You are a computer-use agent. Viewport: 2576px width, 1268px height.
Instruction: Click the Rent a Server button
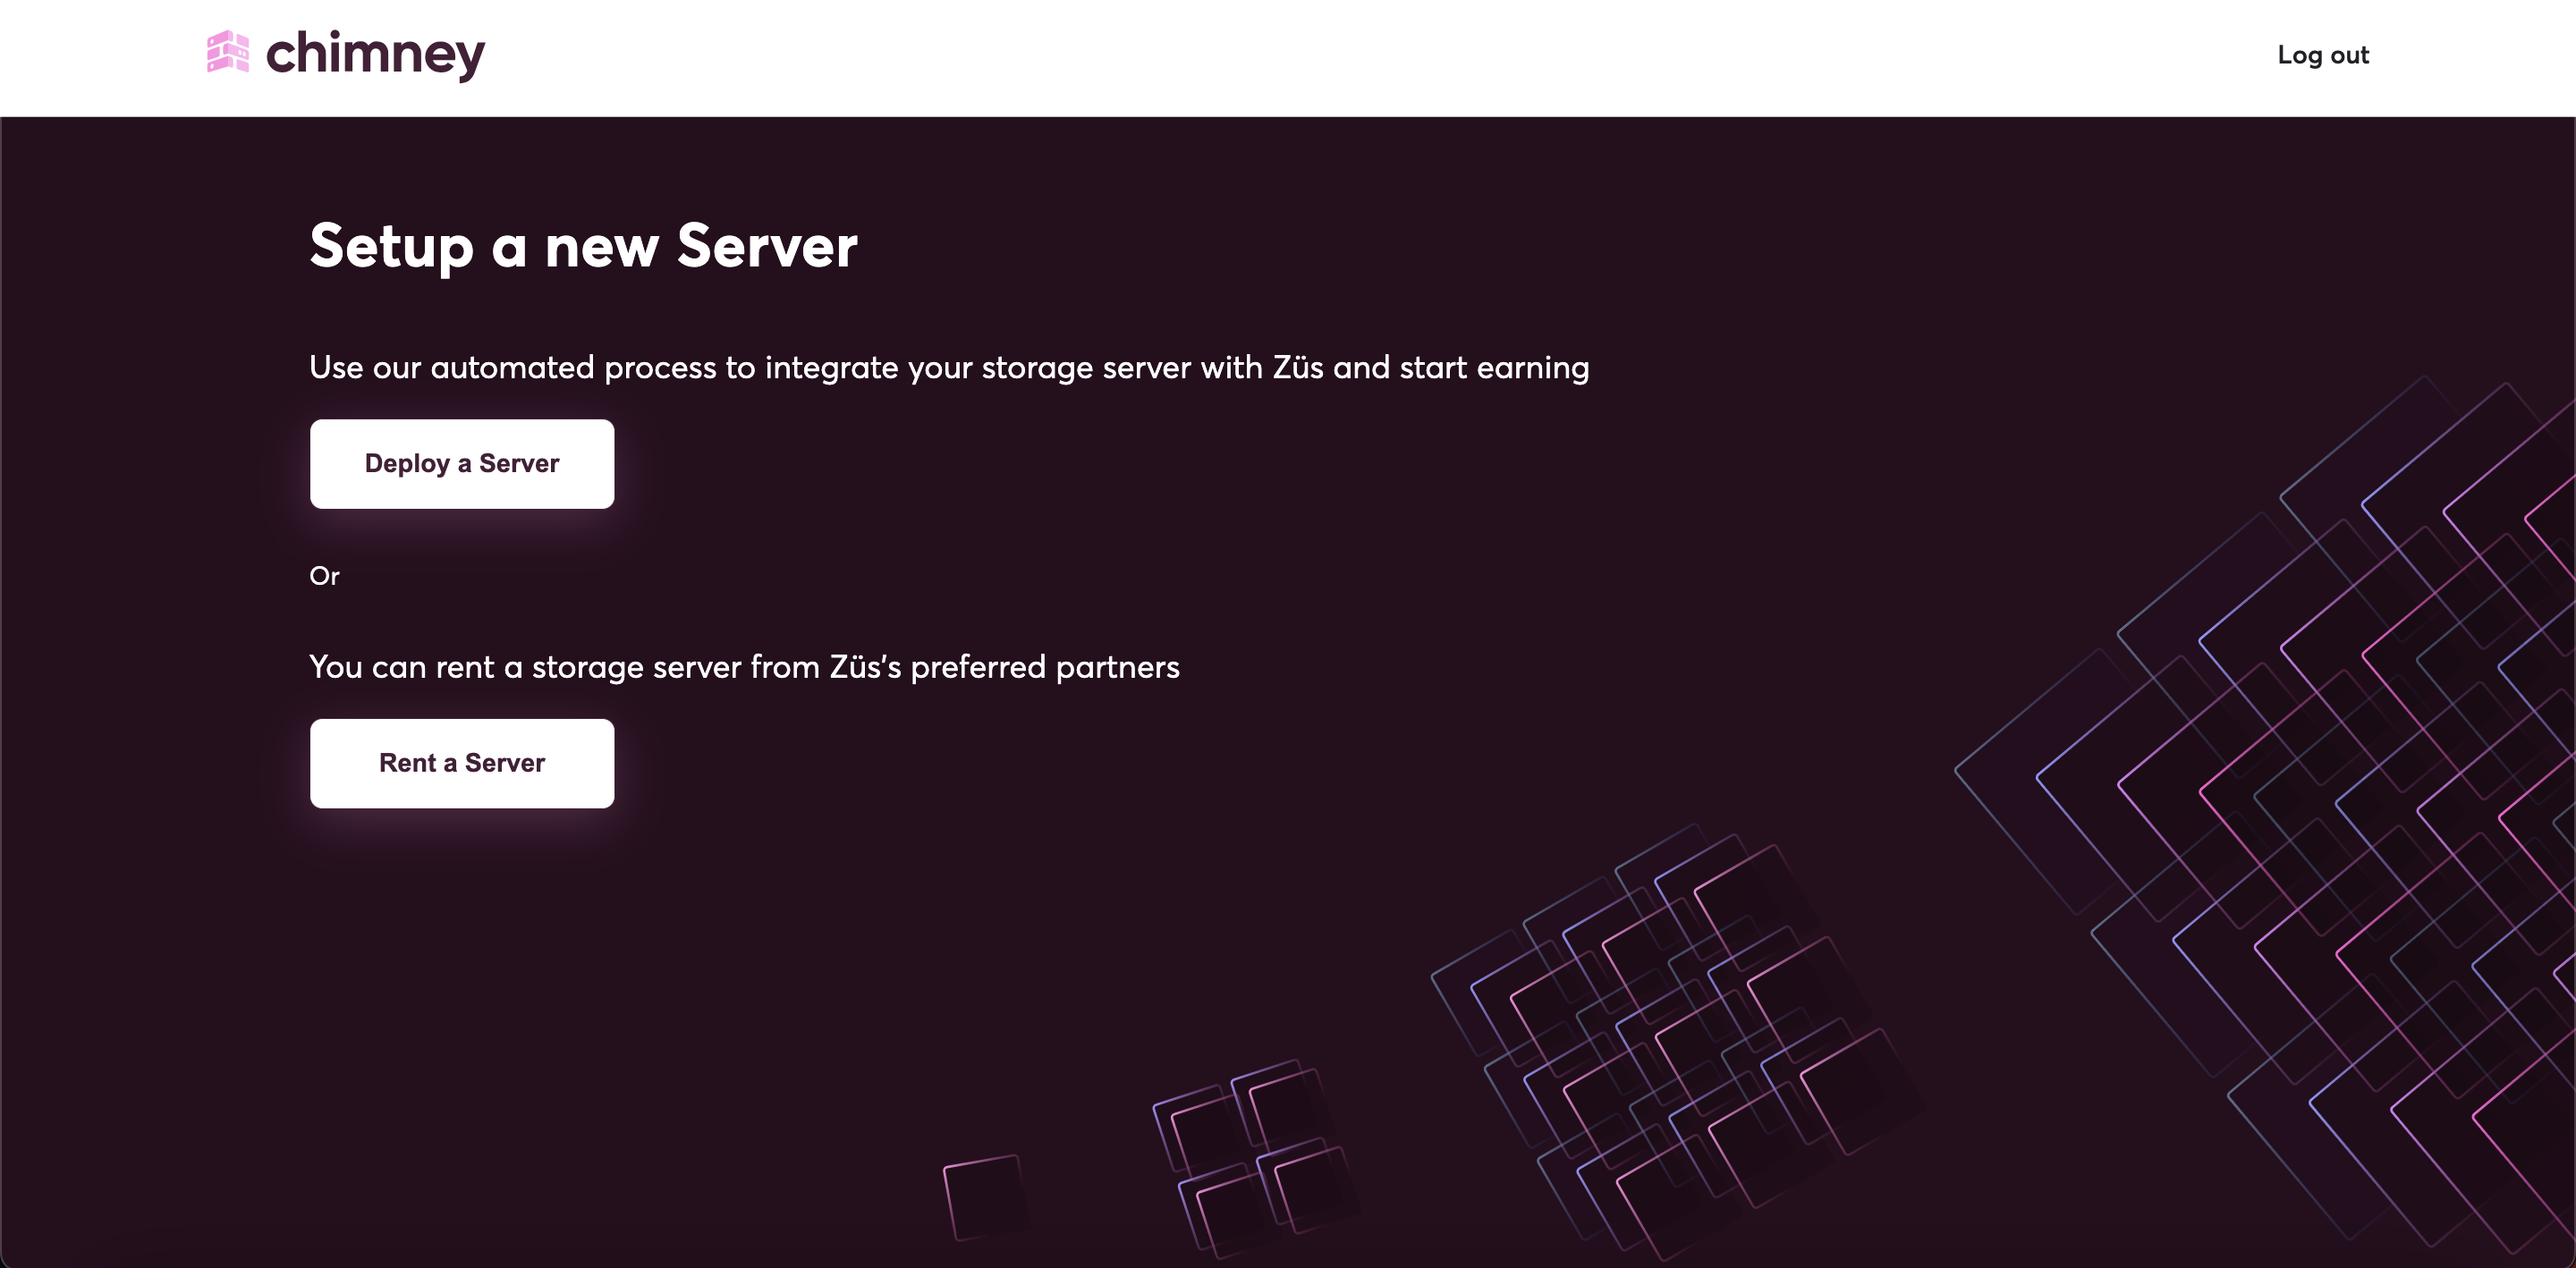click(462, 763)
